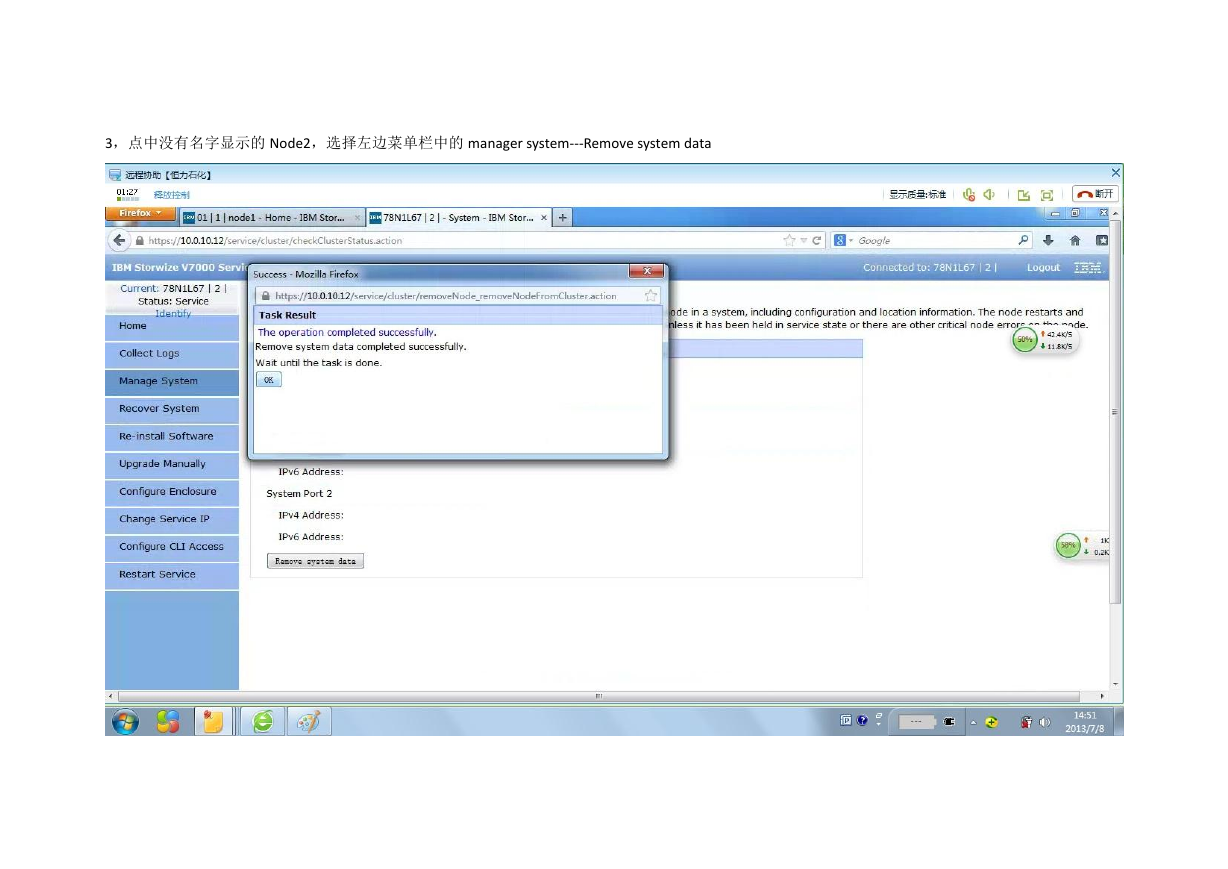
Task: Open the Firefox menu dropdown button
Action: point(141,213)
